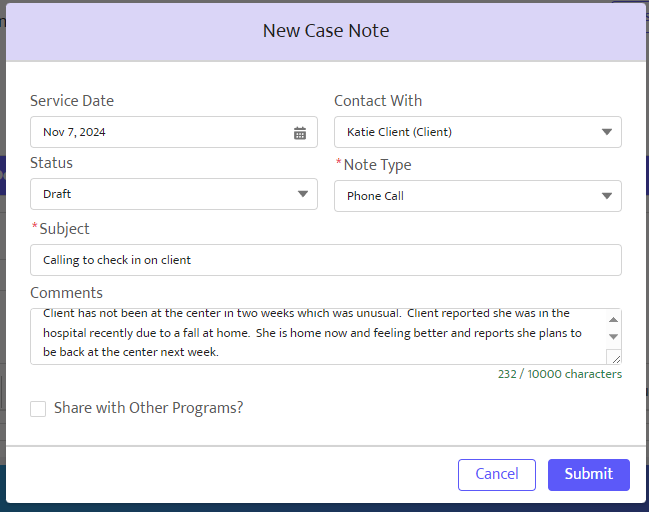The height and width of the screenshot is (512, 649).
Task: Click the Comments box scroll-up arrow
Action: click(x=613, y=320)
